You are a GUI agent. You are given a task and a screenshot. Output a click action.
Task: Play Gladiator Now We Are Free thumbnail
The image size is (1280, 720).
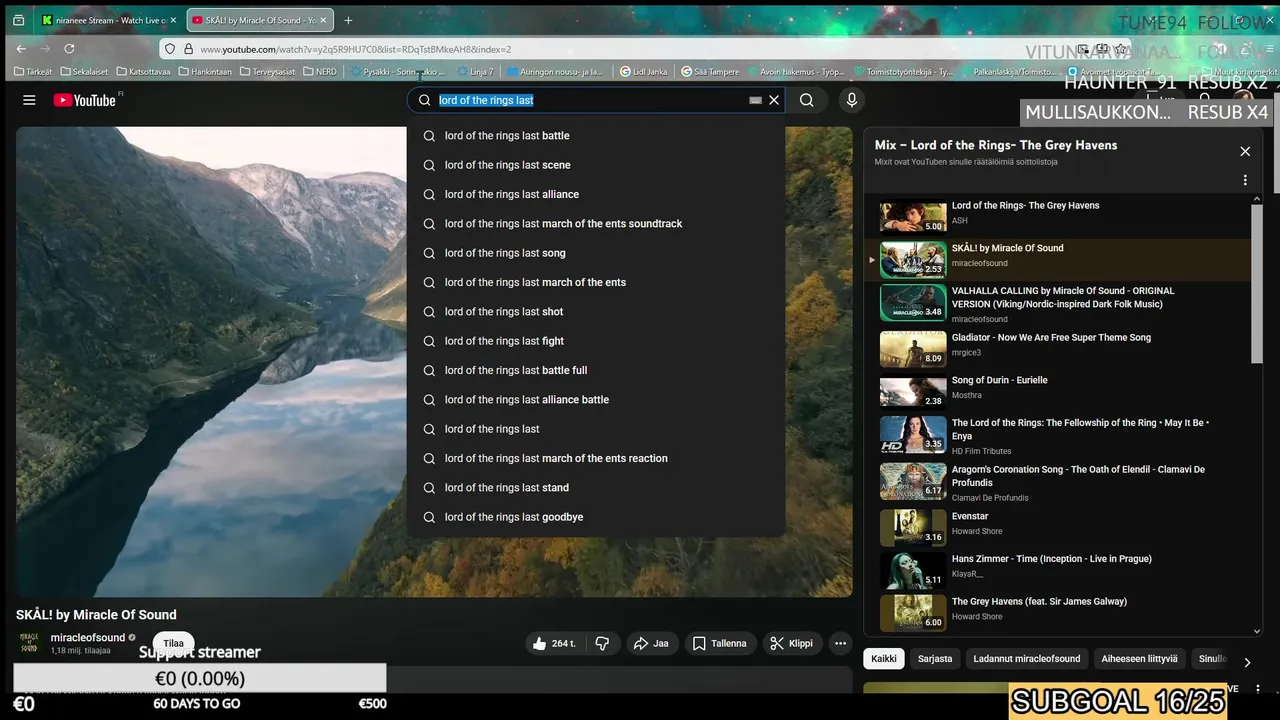(x=913, y=349)
